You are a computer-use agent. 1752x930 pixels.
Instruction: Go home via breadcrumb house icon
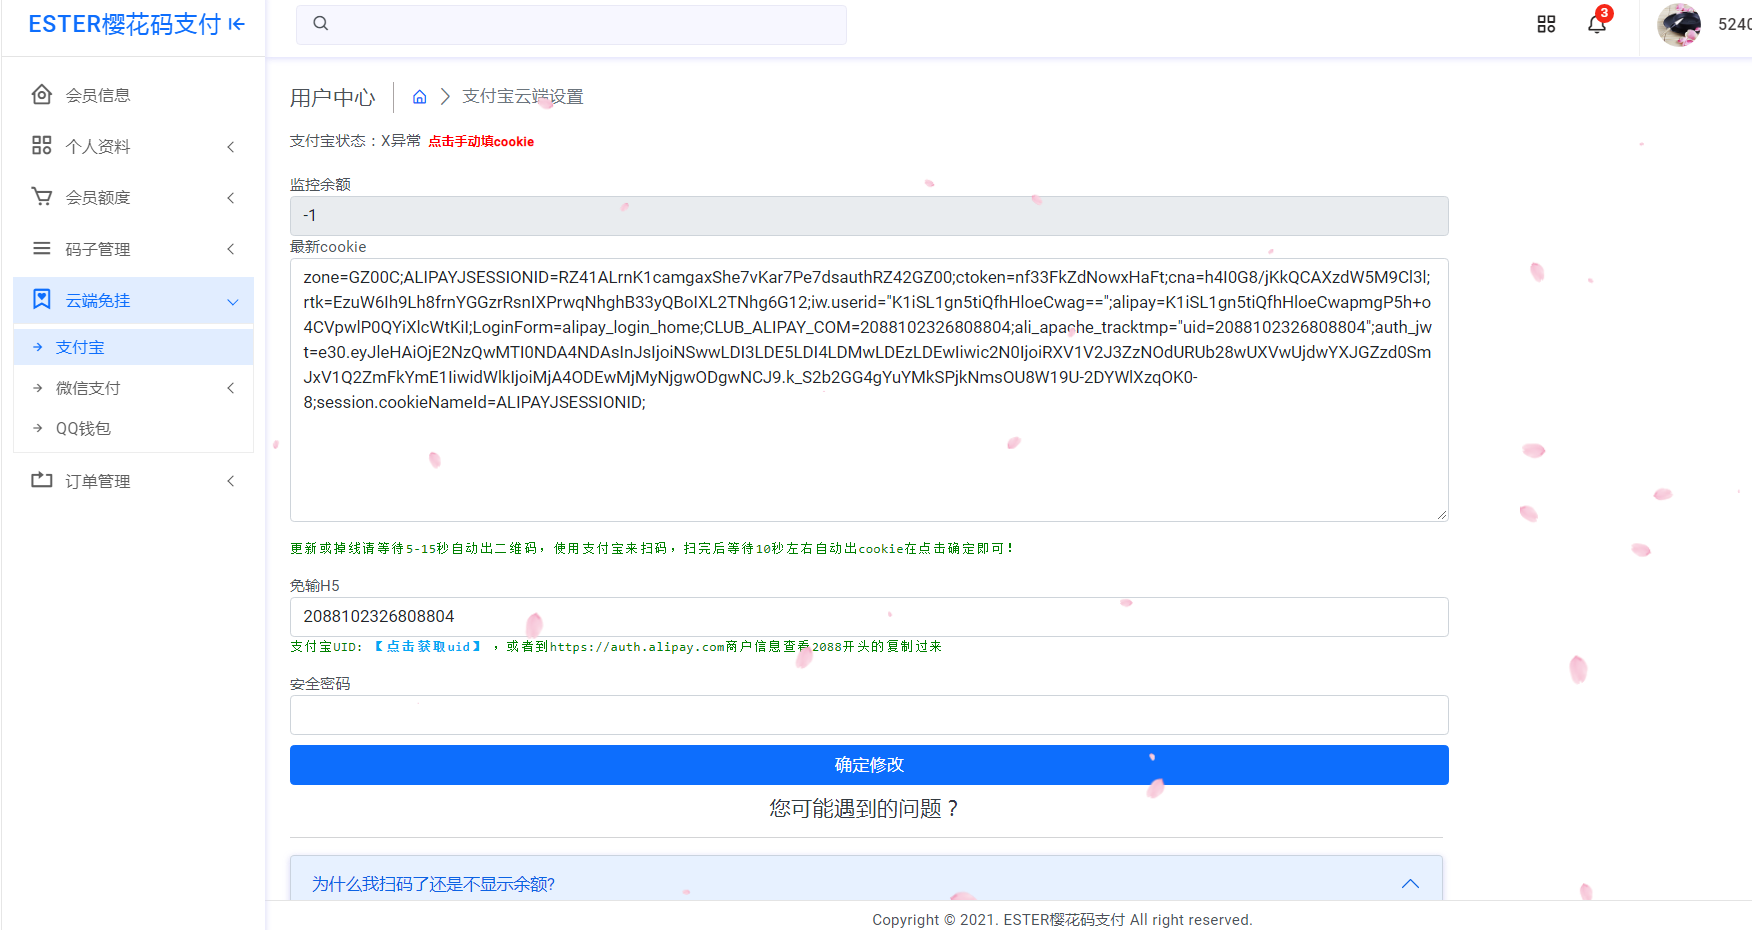tap(420, 97)
